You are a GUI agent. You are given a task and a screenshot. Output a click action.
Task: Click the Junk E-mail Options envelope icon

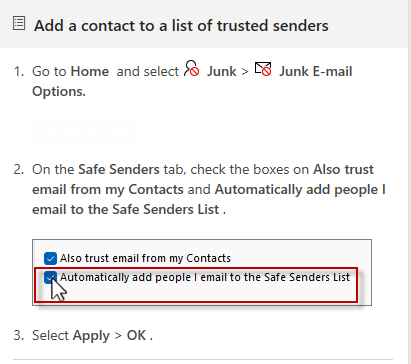pyautogui.click(x=263, y=69)
